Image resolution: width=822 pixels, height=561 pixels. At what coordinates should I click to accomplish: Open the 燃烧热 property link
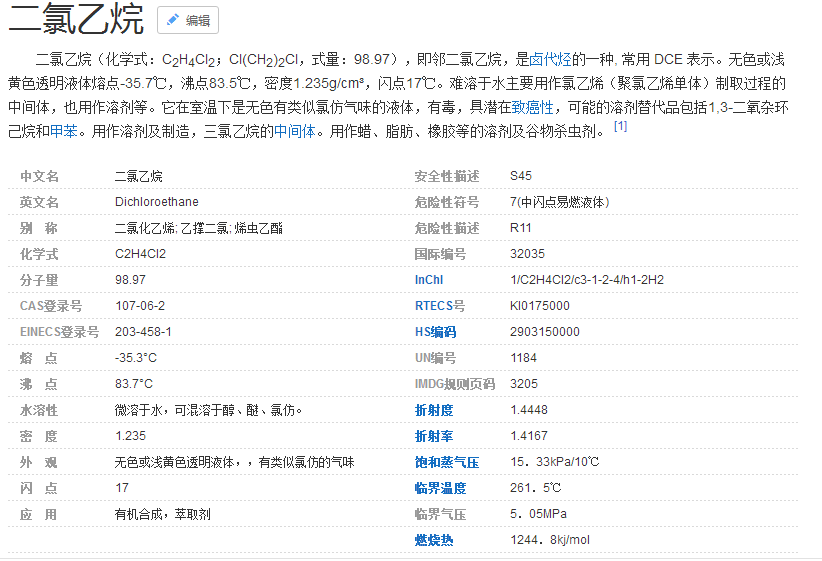coord(434,540)
